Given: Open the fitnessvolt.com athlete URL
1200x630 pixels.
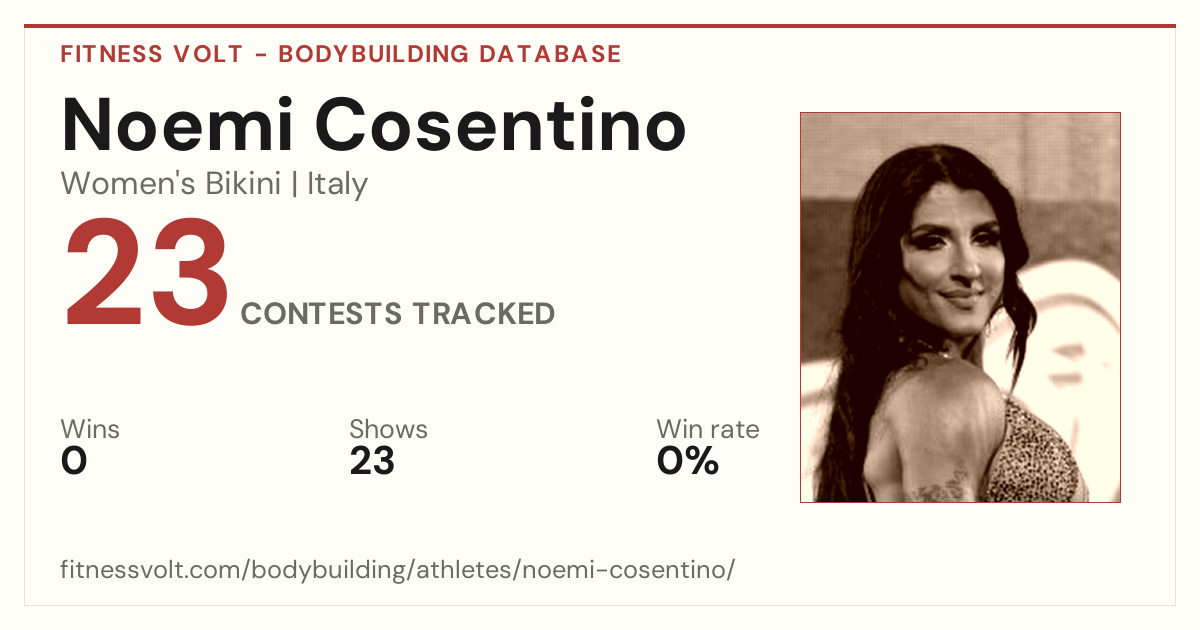Looking at the screenshot, I should pyautogui.click(x=398, y=570).
